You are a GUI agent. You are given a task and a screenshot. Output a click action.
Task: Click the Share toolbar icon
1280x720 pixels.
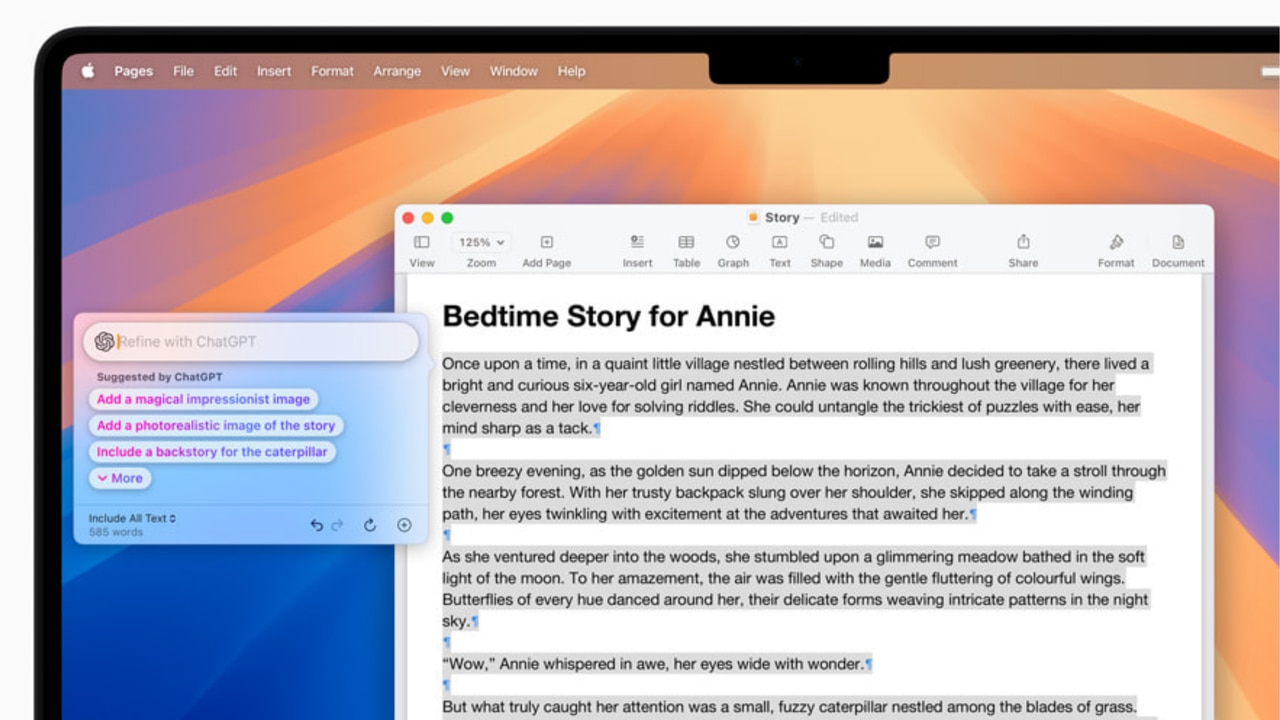(x=1023, y=242)
